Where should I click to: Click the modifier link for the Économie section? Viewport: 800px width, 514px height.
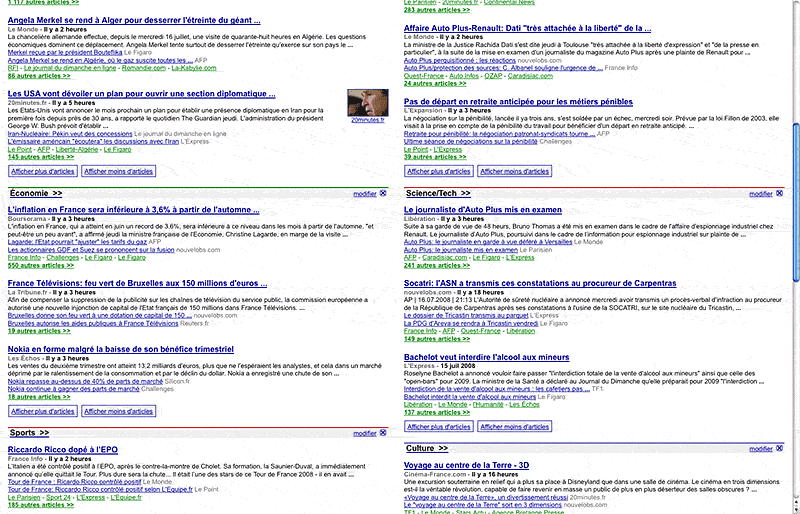[x=365, y=194]
